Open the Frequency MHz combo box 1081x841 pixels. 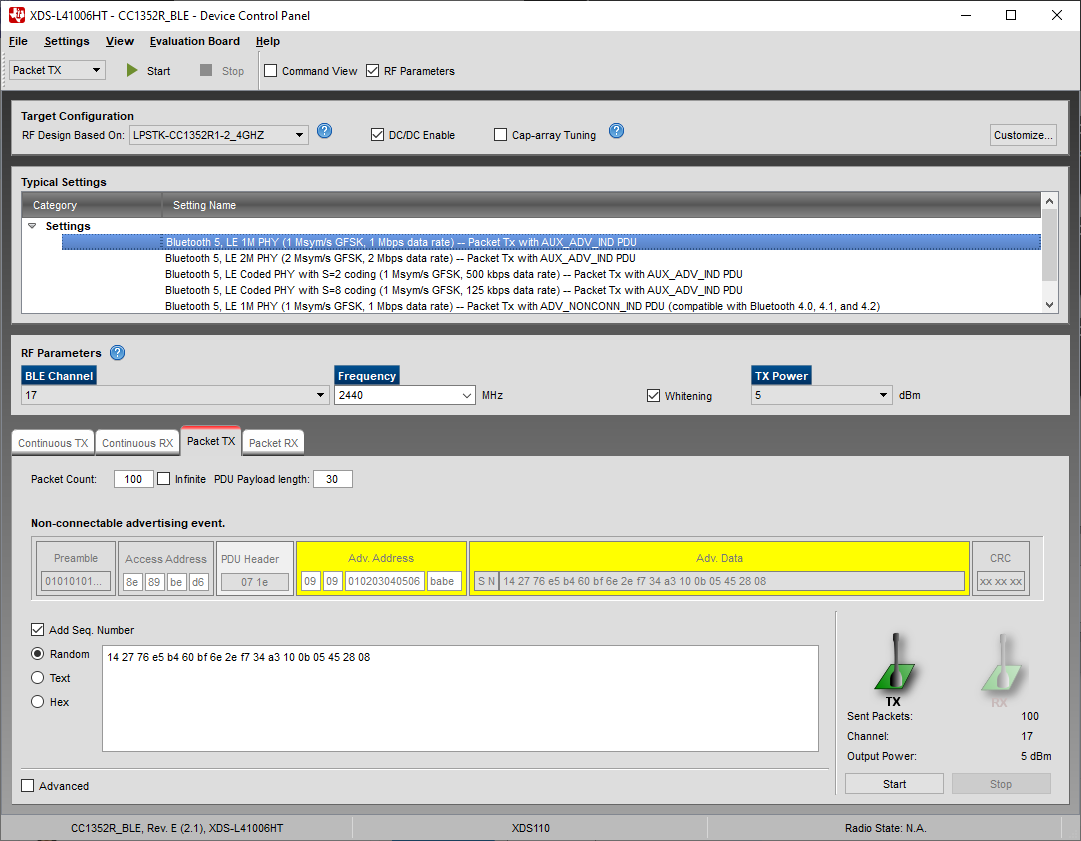[x=405, y=395]
